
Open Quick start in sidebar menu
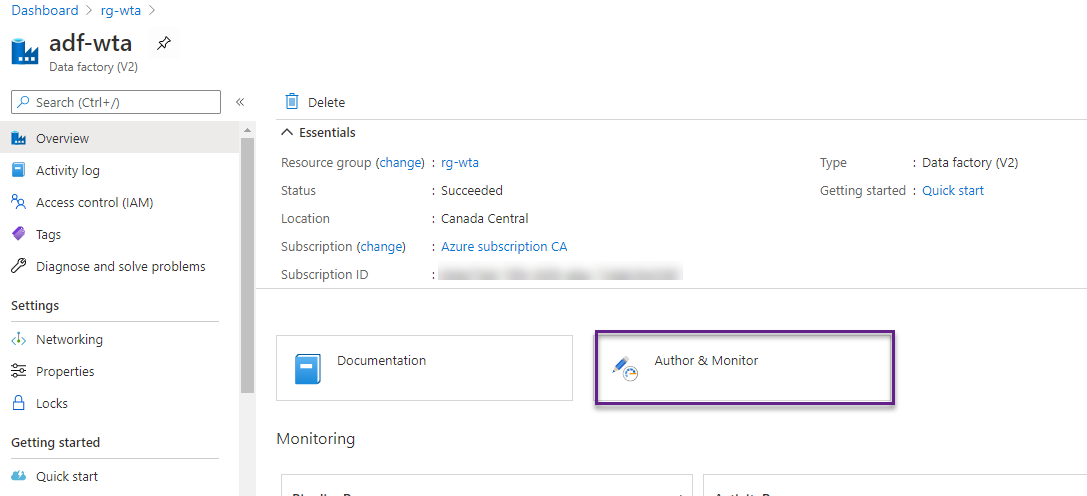66,476
